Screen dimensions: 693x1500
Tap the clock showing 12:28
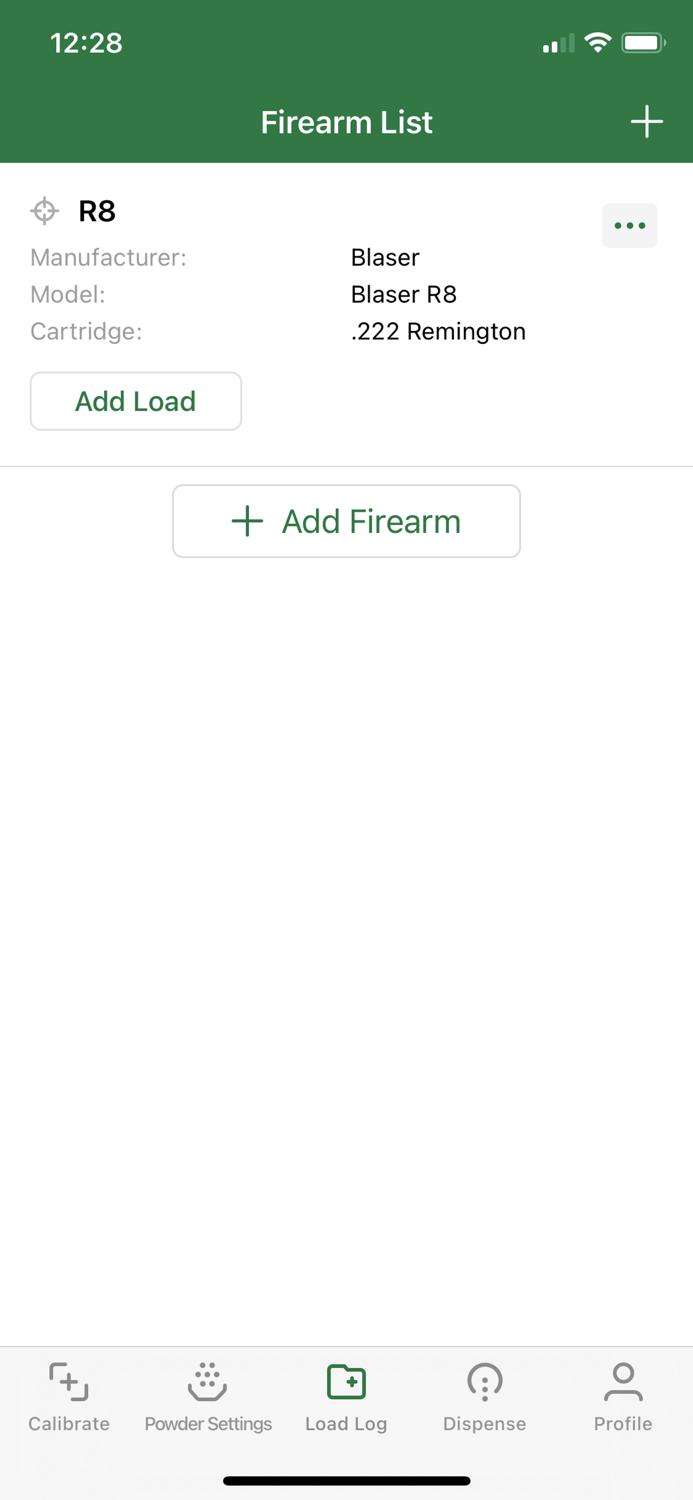click(86, 42)
